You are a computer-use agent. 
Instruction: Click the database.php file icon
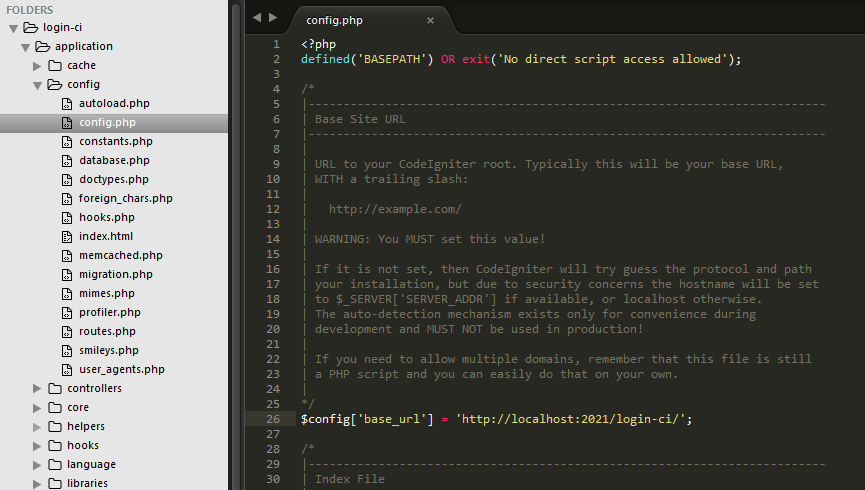(67, 161)
